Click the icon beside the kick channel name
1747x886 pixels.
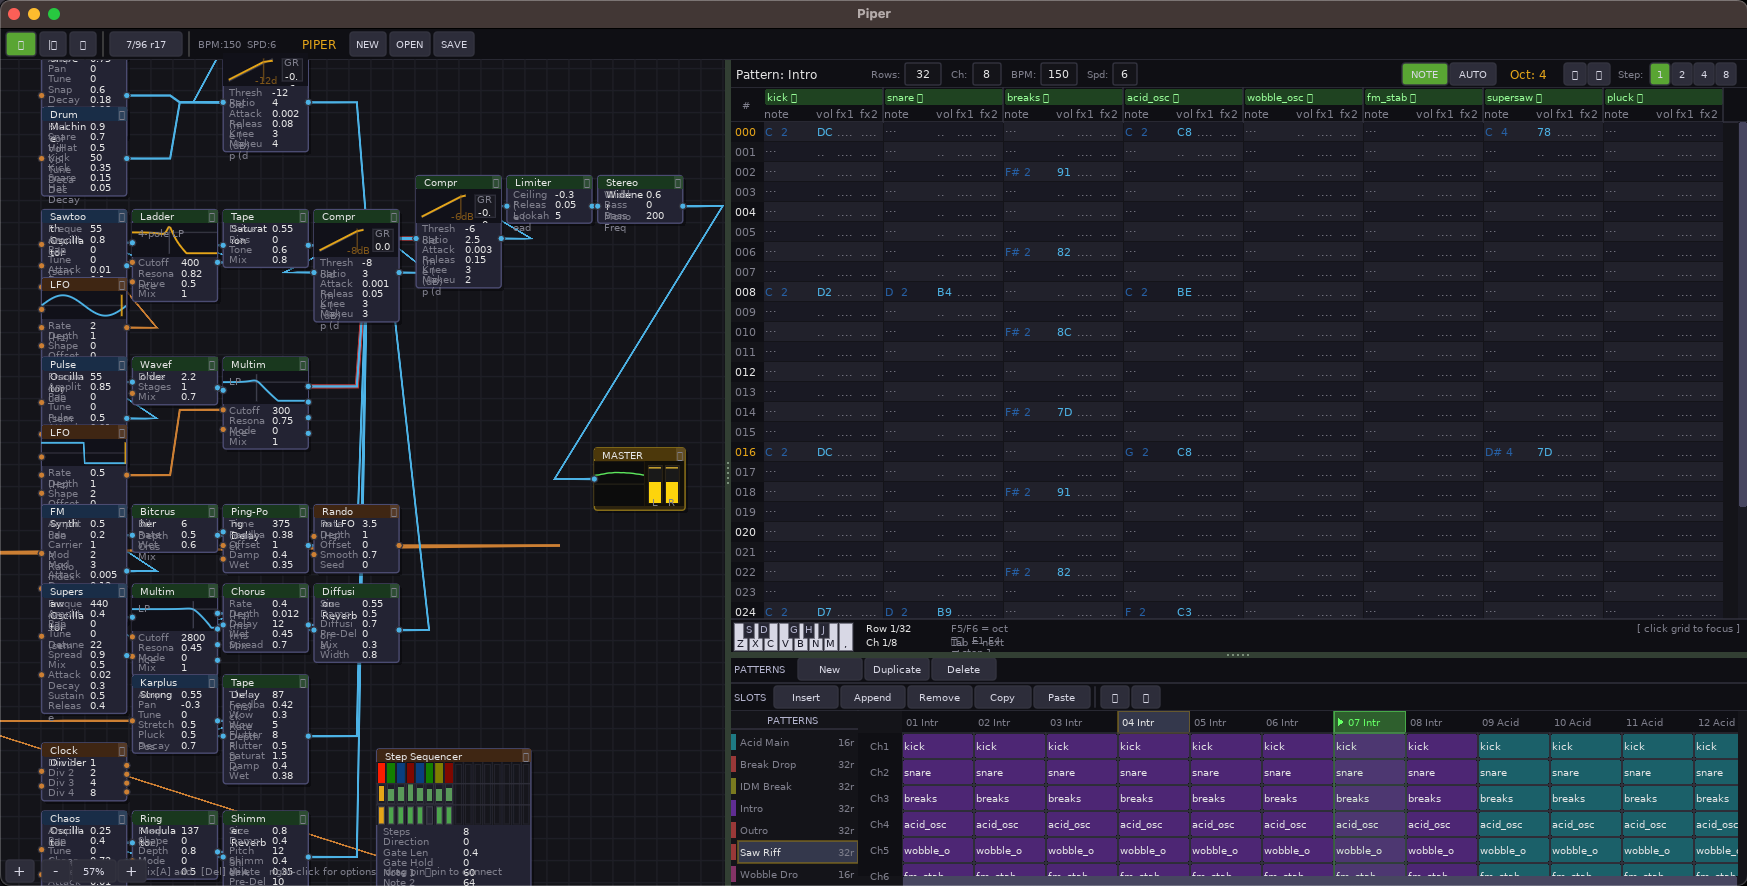[x=794, y=98]
